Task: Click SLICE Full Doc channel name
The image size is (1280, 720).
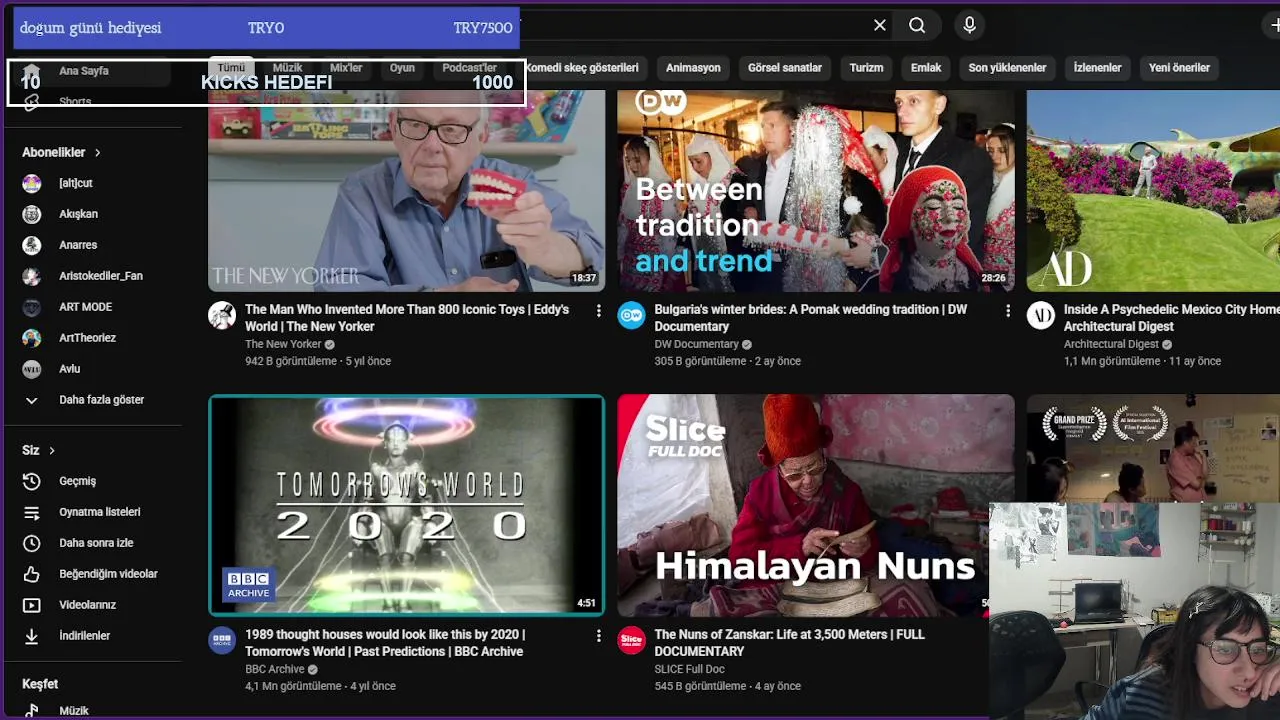Action: click(x=689, y=669)
